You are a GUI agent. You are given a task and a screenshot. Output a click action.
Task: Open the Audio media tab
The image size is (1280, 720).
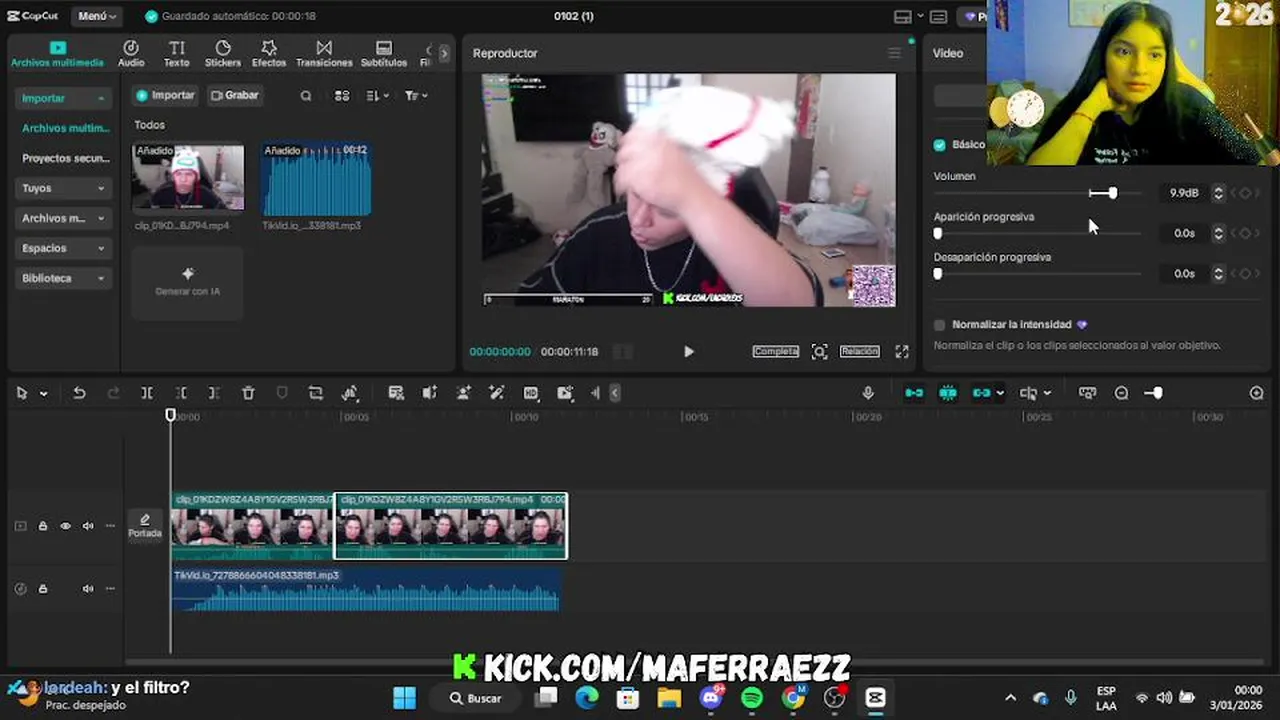point(131,53)
